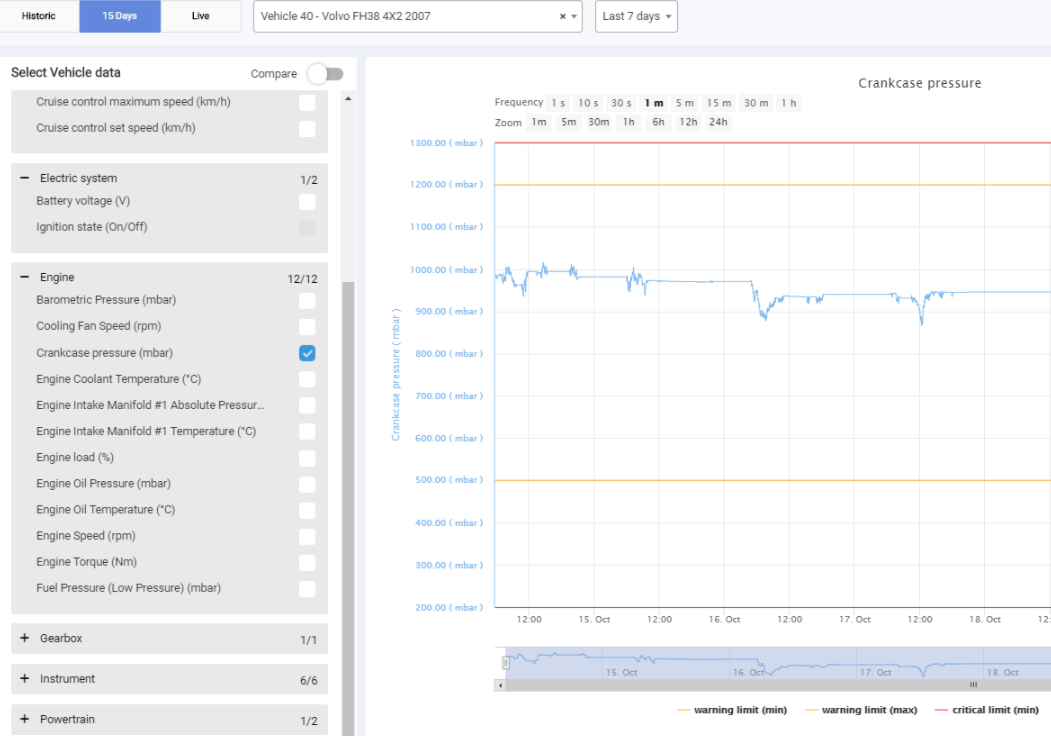Click the navigator left range handle
Screen dimensions: 1051x736
pyautogui.click(x=506, y=663)
